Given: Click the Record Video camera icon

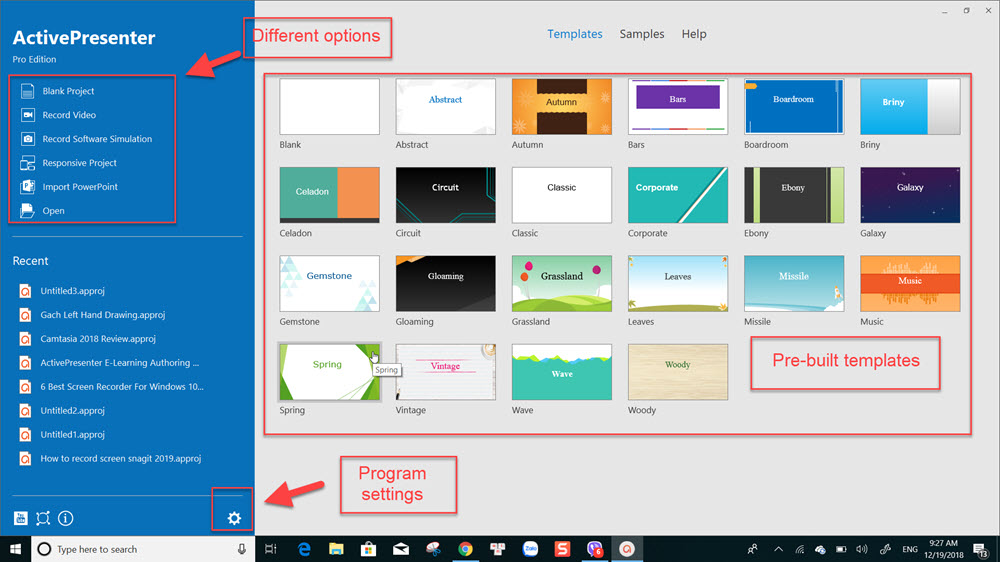Looking at the screenshot, I should coord(27,115).
